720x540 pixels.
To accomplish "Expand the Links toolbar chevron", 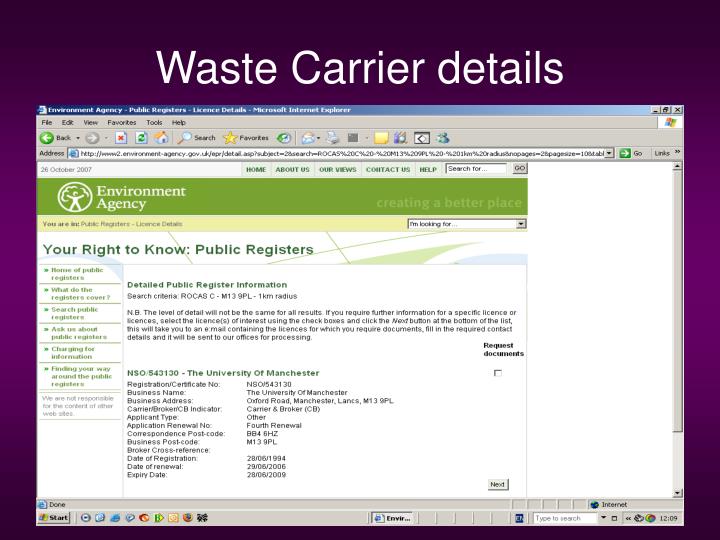I will coord(677,152).
